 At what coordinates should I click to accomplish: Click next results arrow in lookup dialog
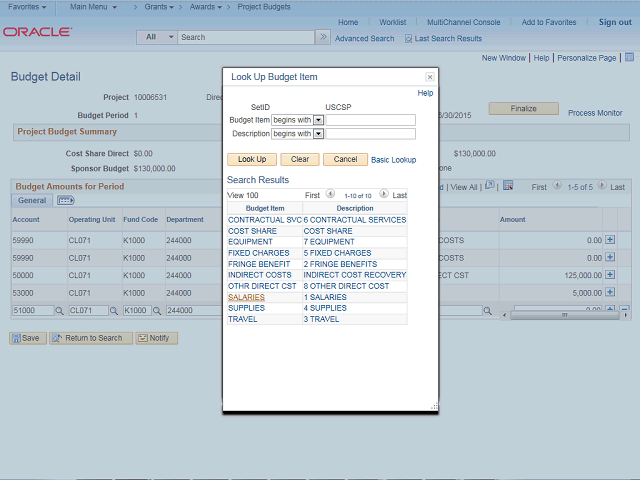383,194
